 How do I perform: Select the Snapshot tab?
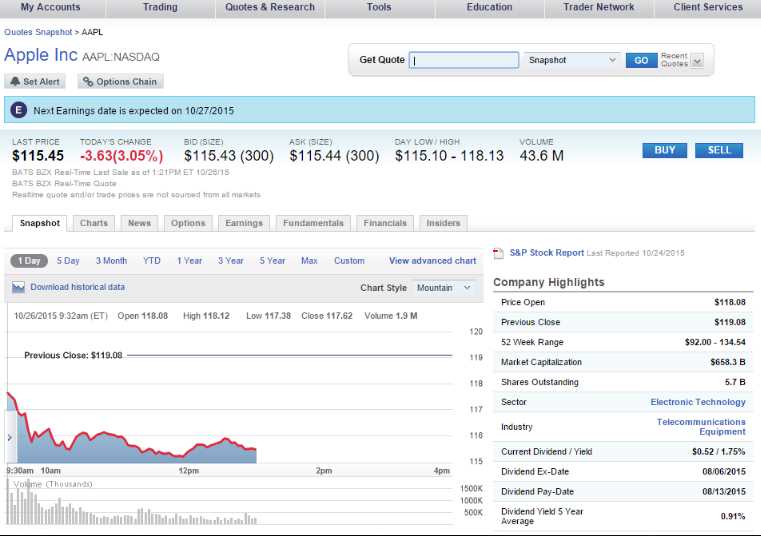click(40, 223)
